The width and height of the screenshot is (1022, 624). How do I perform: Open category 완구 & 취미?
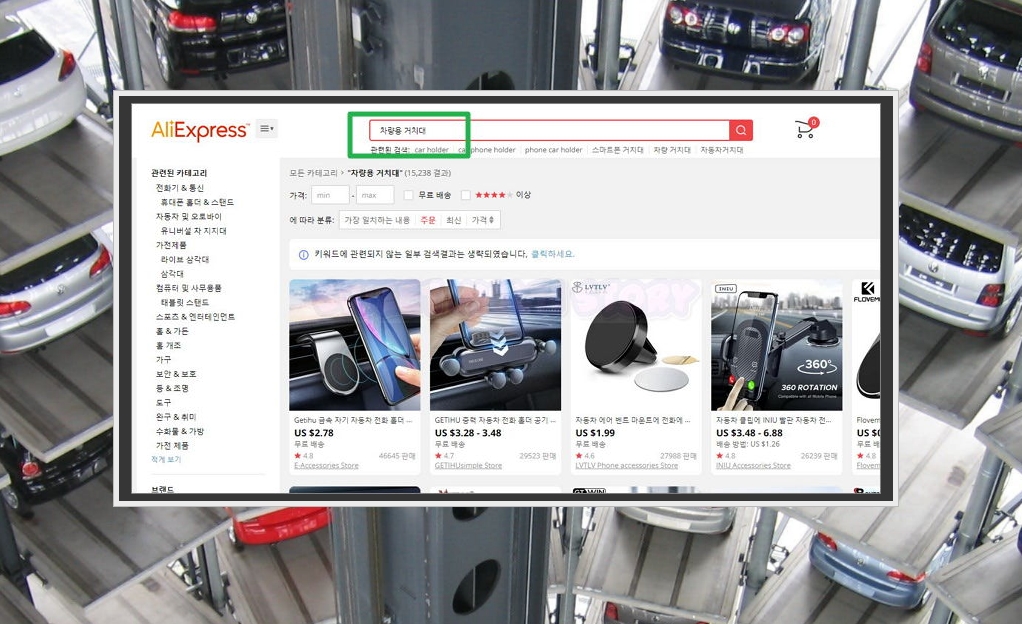pyautogui.click(x=175, y=417)
